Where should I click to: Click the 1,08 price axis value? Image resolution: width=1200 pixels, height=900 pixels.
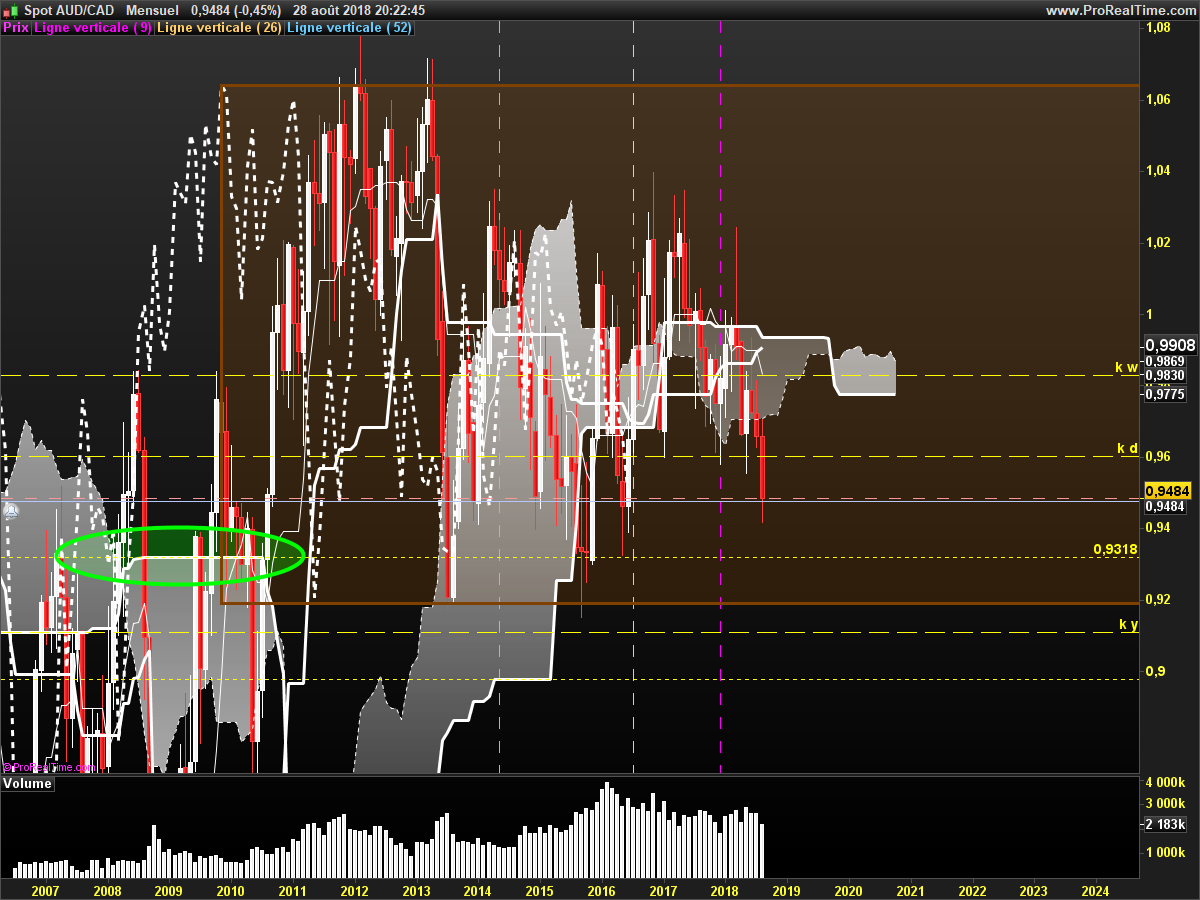pyautogui.click(x=1157, y=28)
